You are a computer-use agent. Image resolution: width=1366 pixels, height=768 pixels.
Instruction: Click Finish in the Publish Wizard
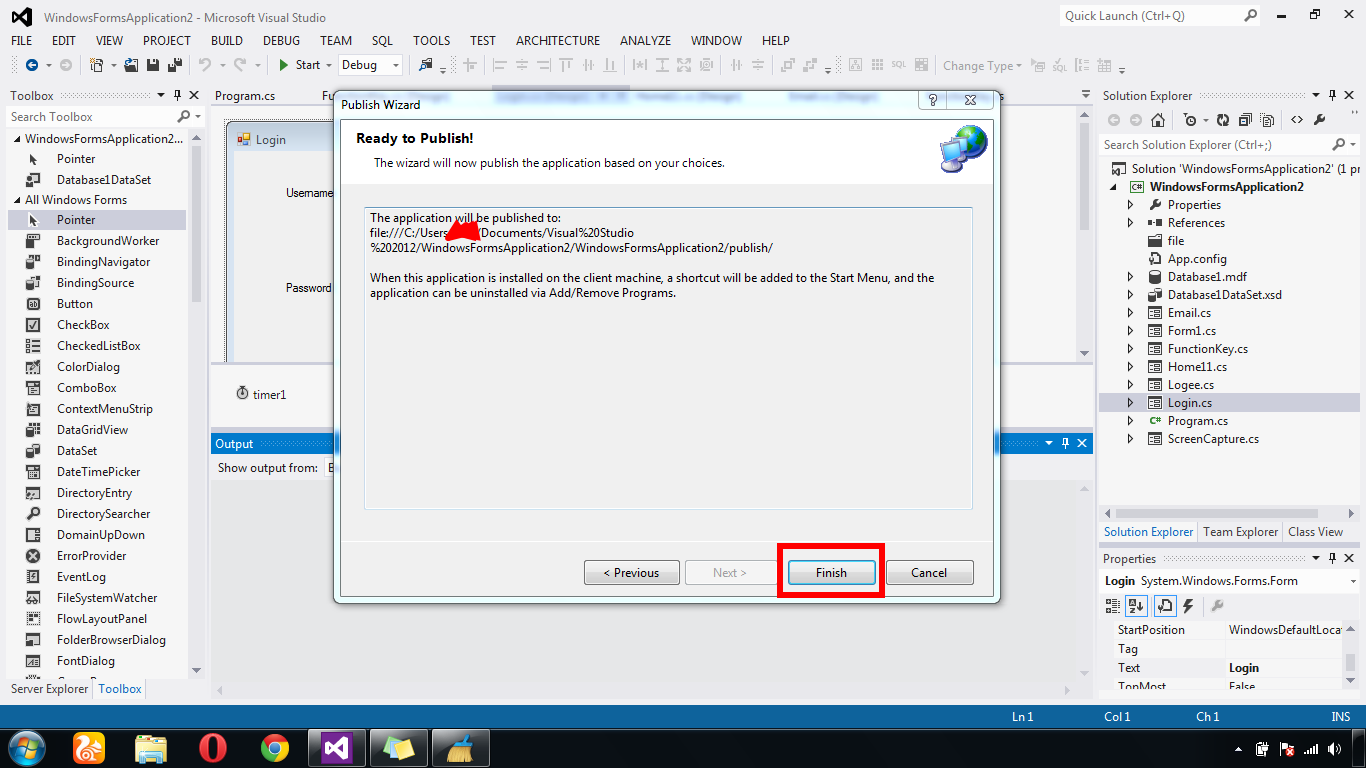pyautogui.click(x=831, y=573)
